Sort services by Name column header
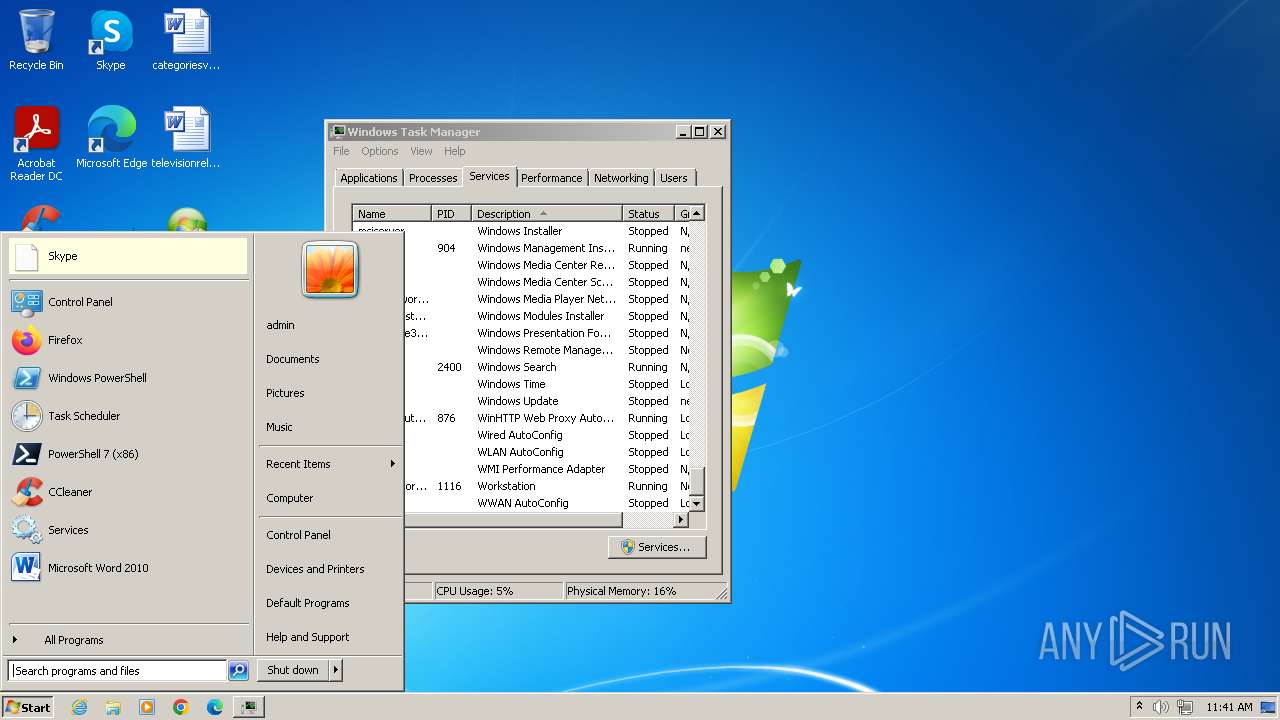Screen dimensions: 1280x720 [392, 214]
